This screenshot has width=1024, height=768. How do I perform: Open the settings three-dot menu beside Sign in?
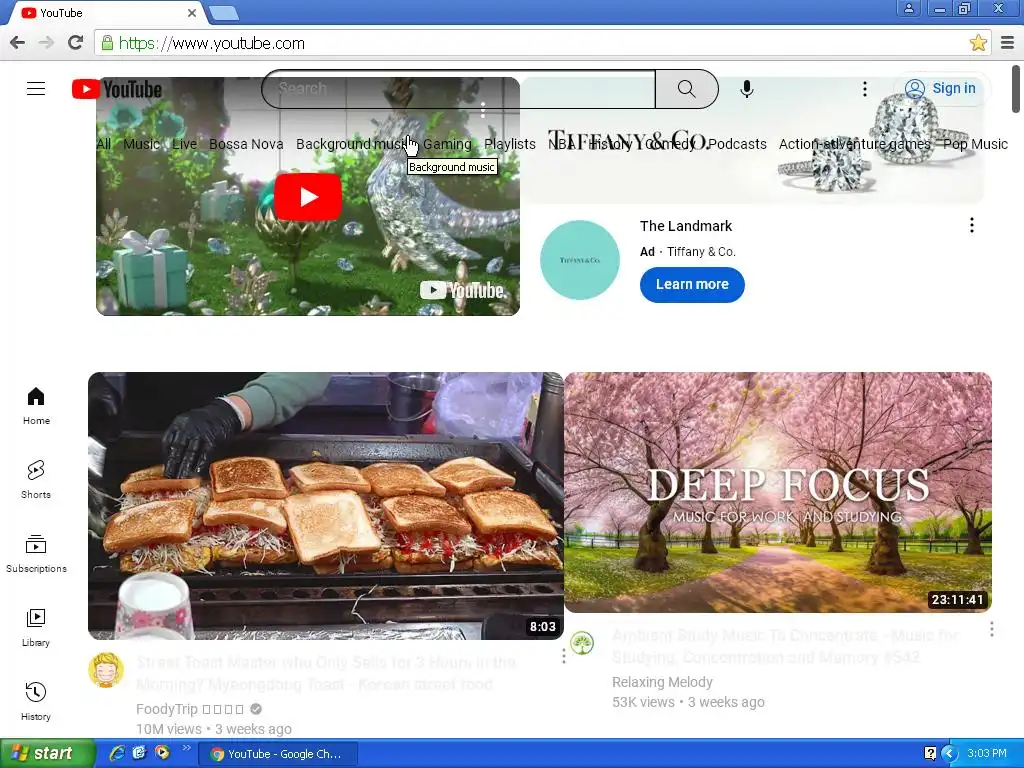point(865,89)
